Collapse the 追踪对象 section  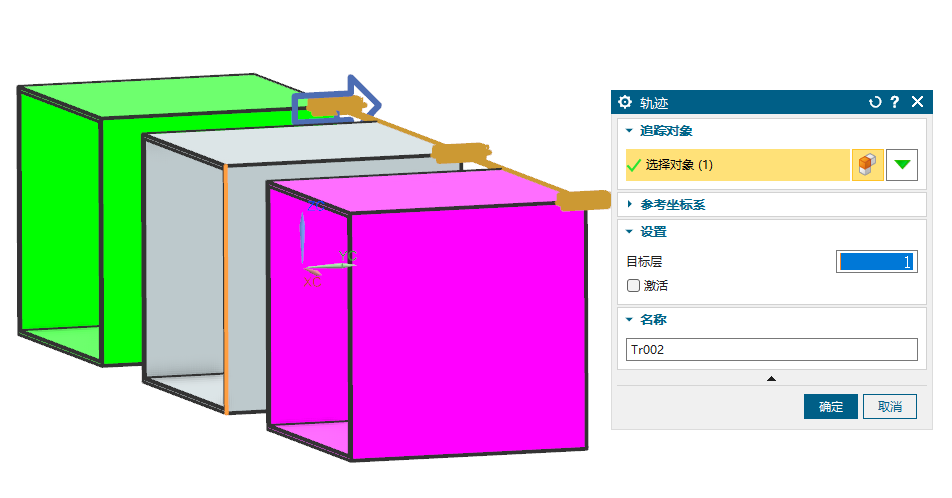point(629,131)
